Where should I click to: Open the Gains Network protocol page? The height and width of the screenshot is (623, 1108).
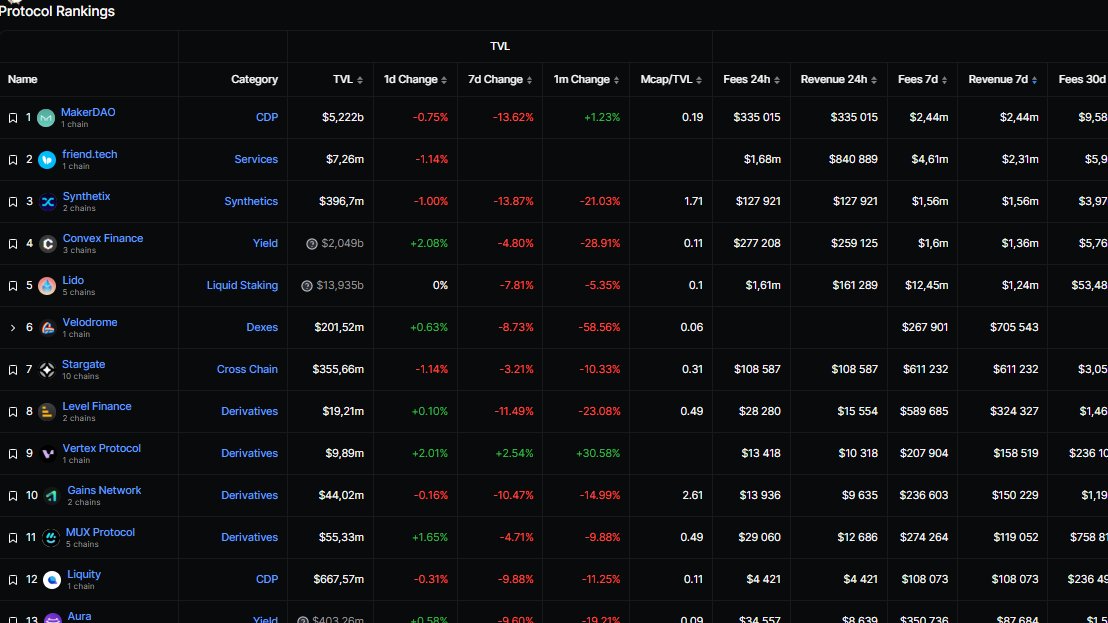(104, 490)
